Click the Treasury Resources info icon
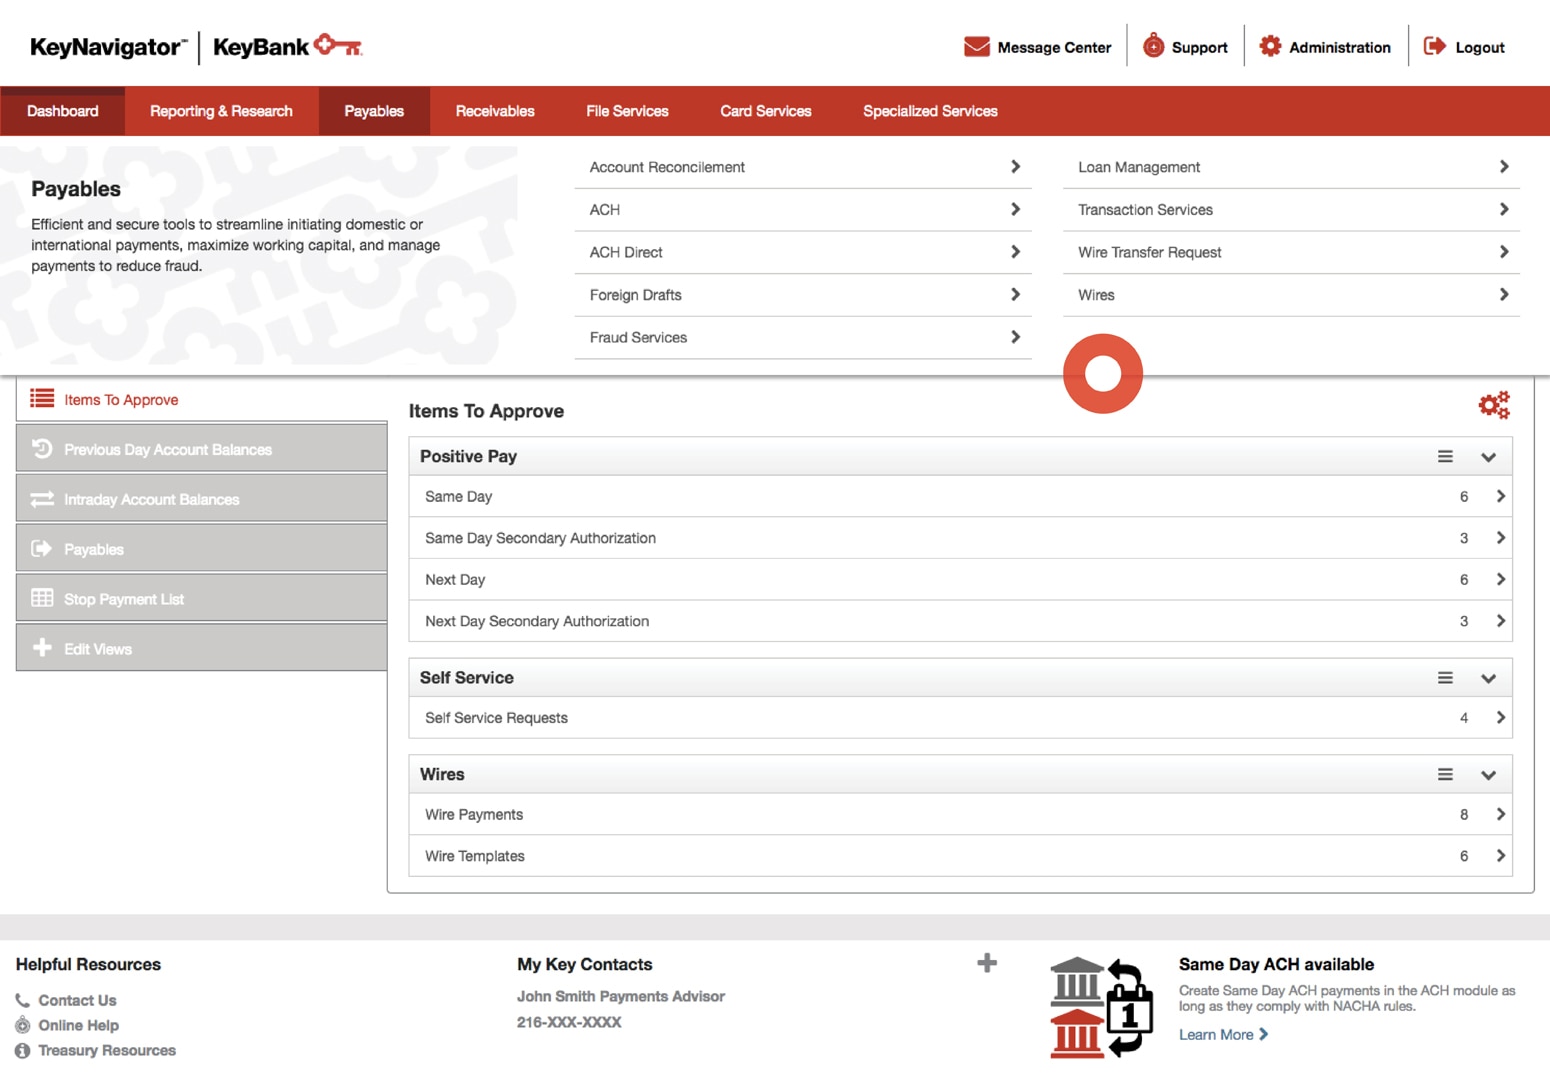This screenshot has width=1550, height=1087. point(22,1050)
